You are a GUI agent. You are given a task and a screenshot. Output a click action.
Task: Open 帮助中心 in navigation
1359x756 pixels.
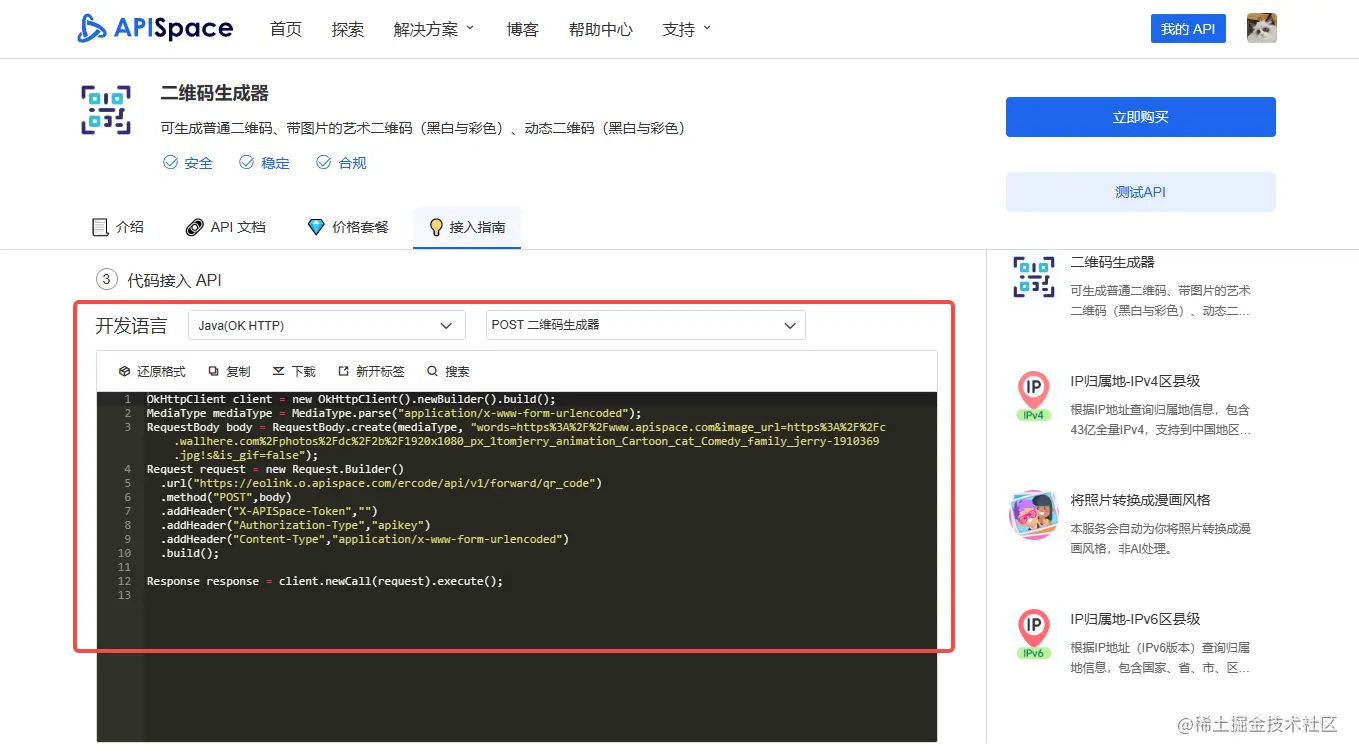click(x=601, y=29)
